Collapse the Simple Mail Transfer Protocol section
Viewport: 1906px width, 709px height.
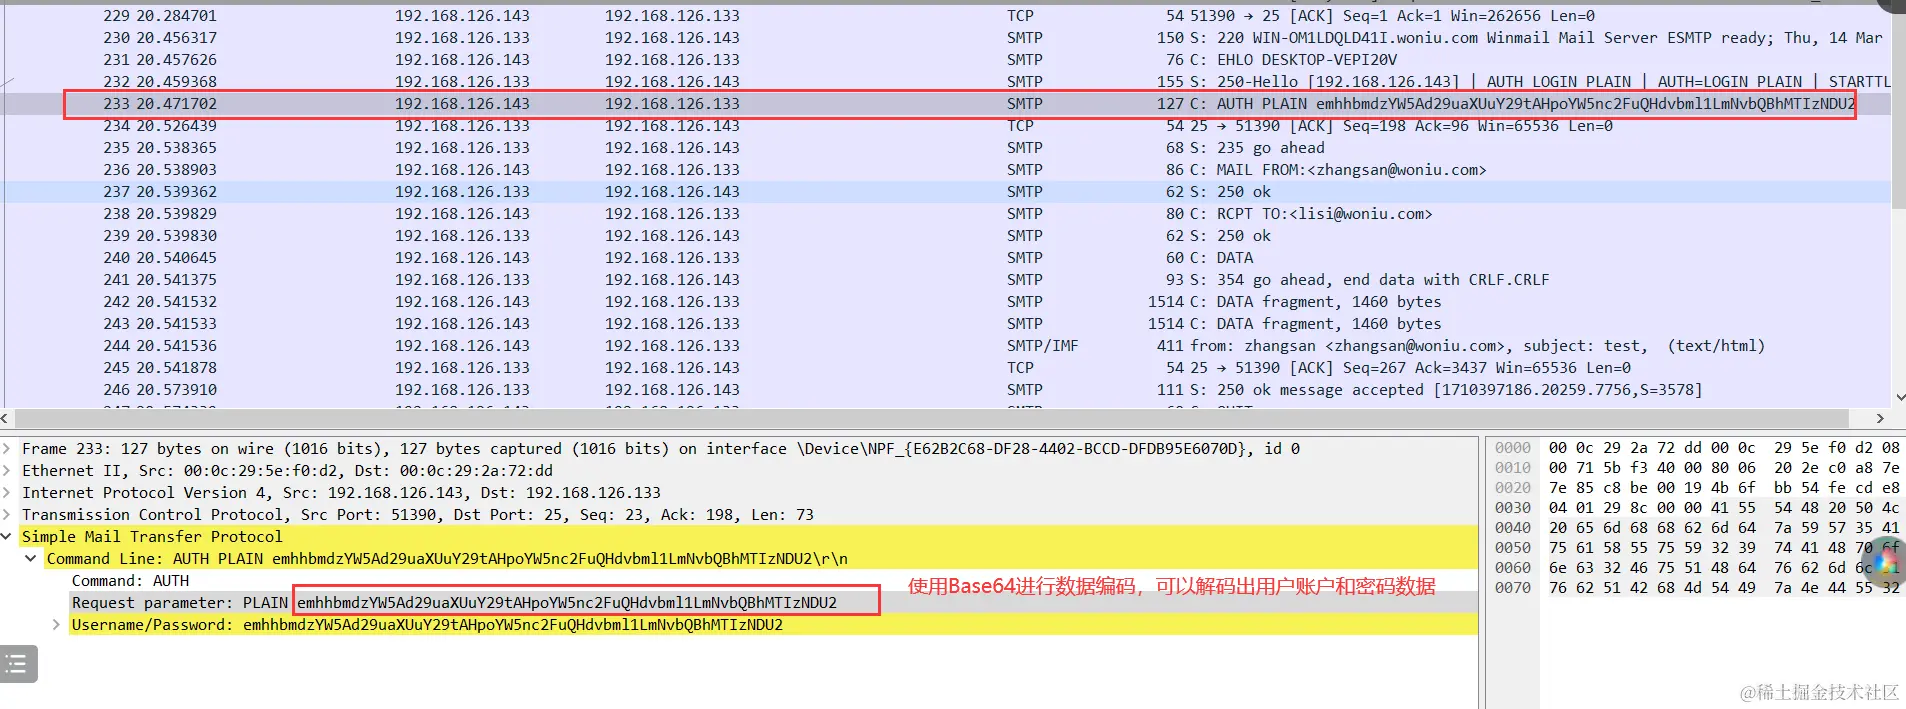pyautogui.click(x=6, y=537)
